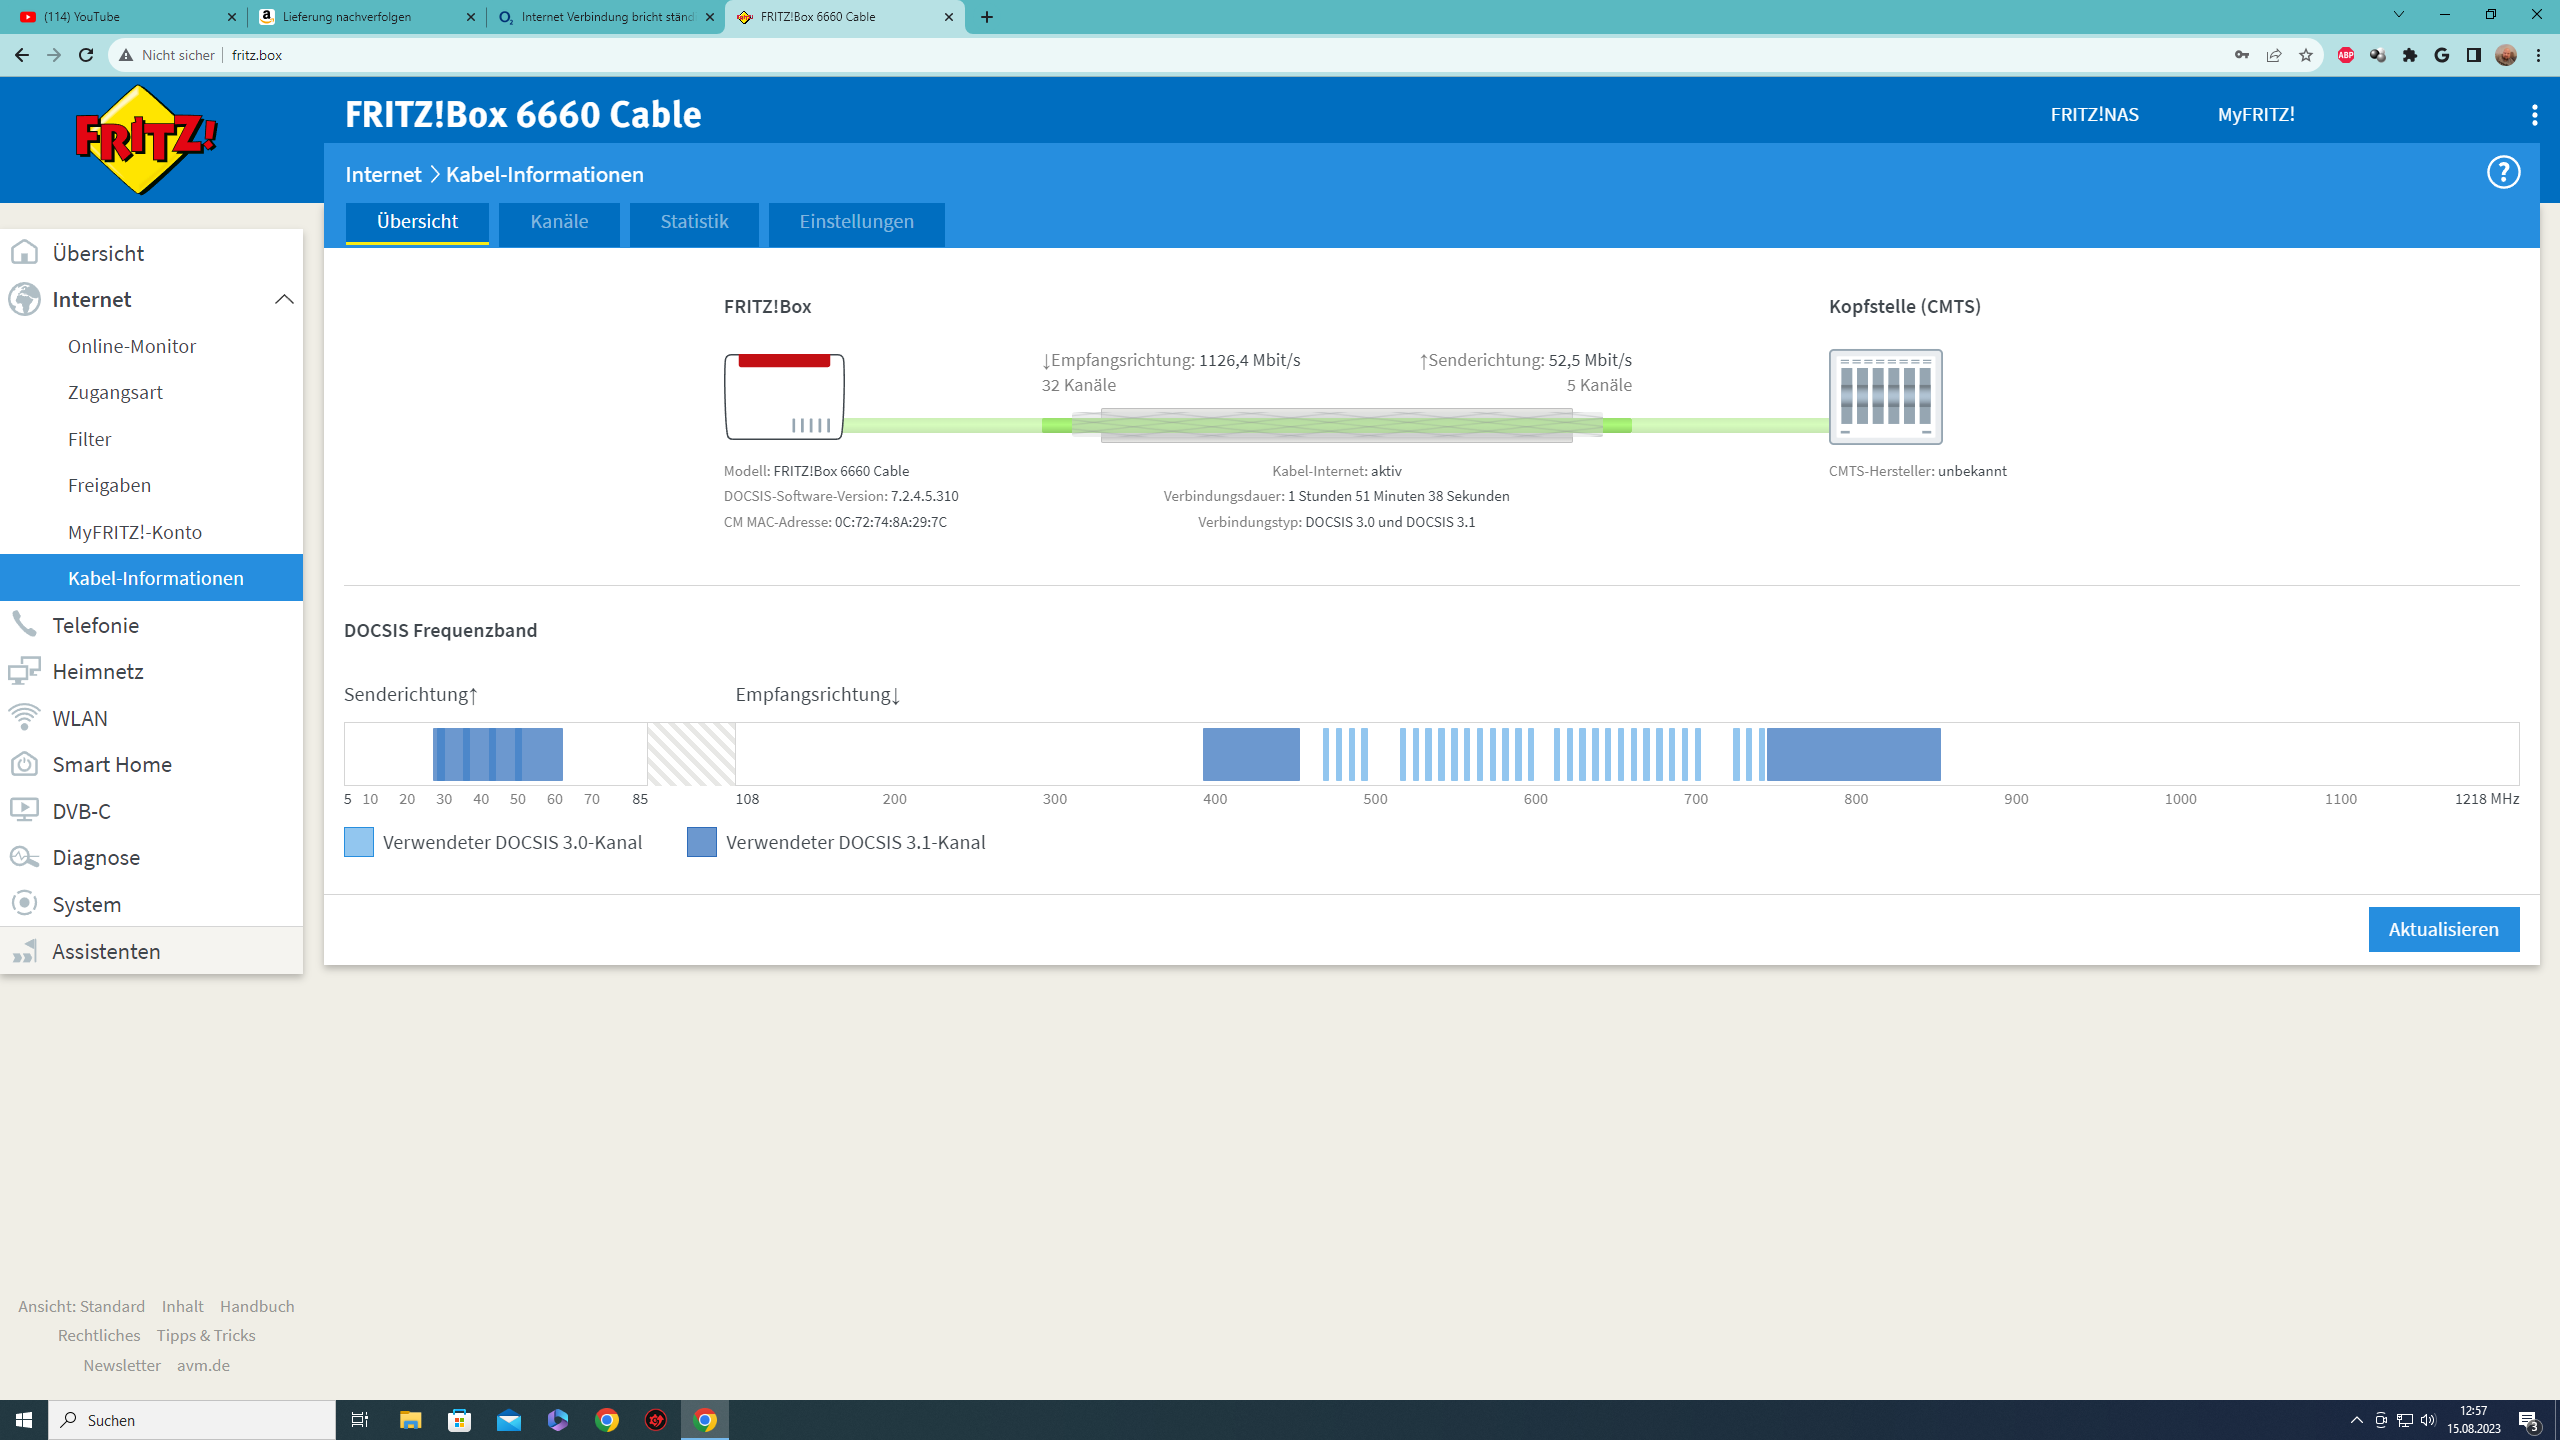Screen dimensions: 2560x1440
Task: Bookmark page with the star icon
Action: click(x=2306, y=55)
